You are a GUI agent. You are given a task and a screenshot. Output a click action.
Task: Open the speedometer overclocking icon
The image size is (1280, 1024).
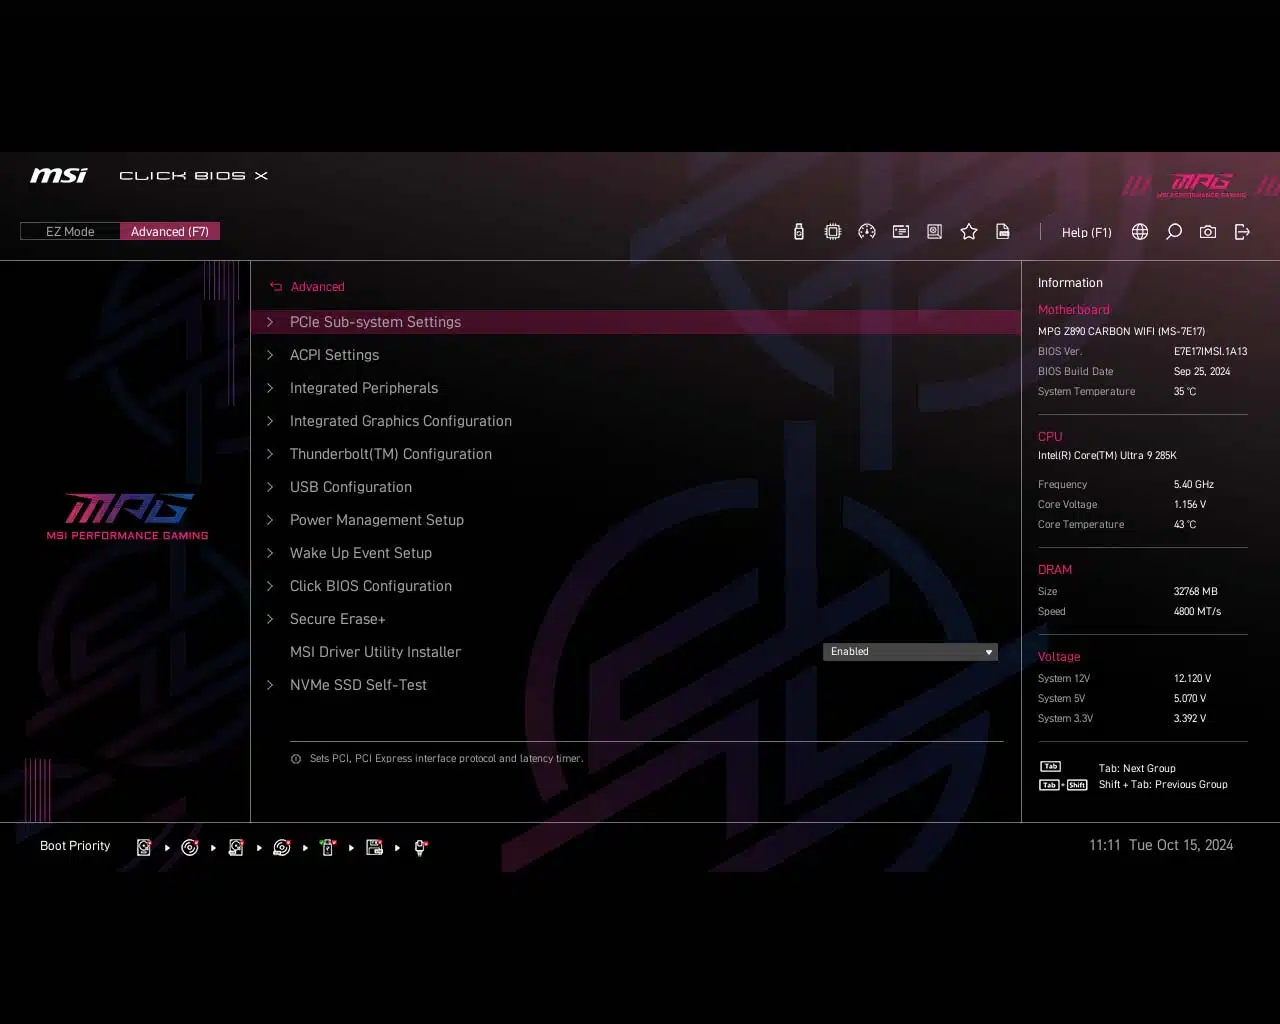tap(867, 232)
